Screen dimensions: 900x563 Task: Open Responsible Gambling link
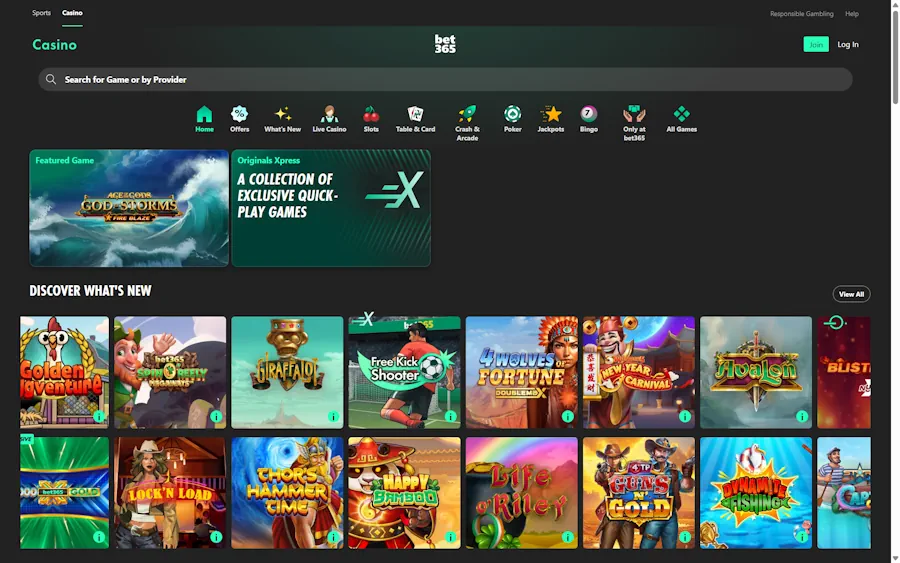point(801,14)
